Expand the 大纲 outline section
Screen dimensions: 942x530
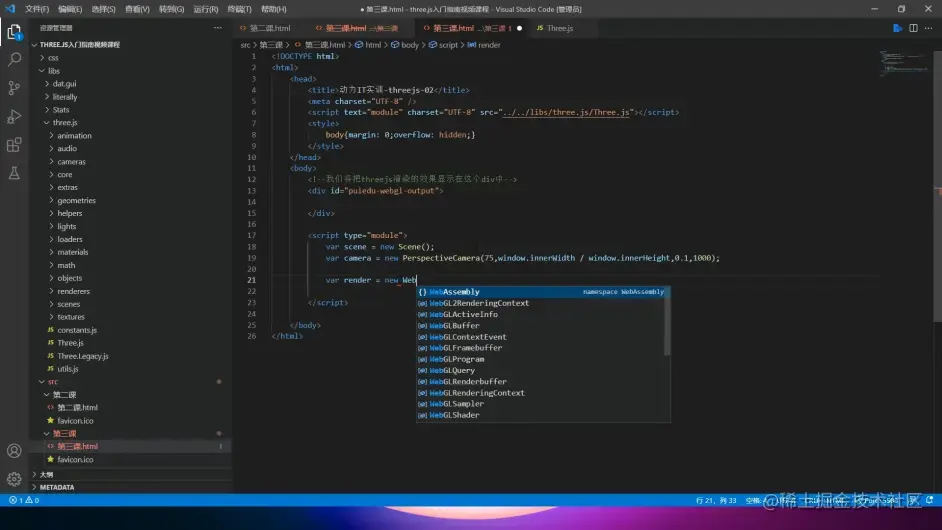pos(46,475)
